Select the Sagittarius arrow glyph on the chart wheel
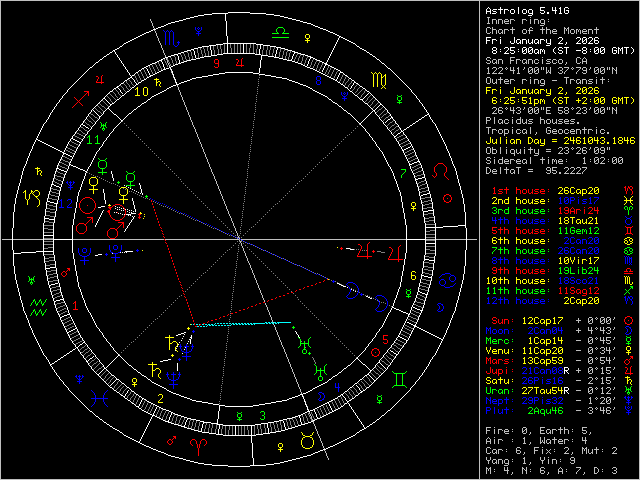 coord(82,100)
